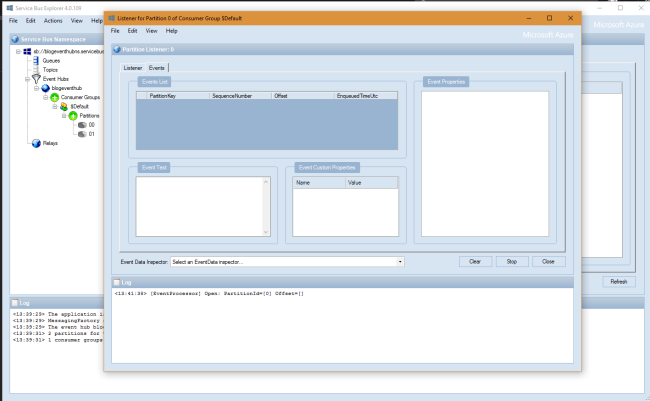Image resolution: width=650 pixels, height=401 pixels.
Task: Click Refresh button in main window
Action: pos(619,282)
